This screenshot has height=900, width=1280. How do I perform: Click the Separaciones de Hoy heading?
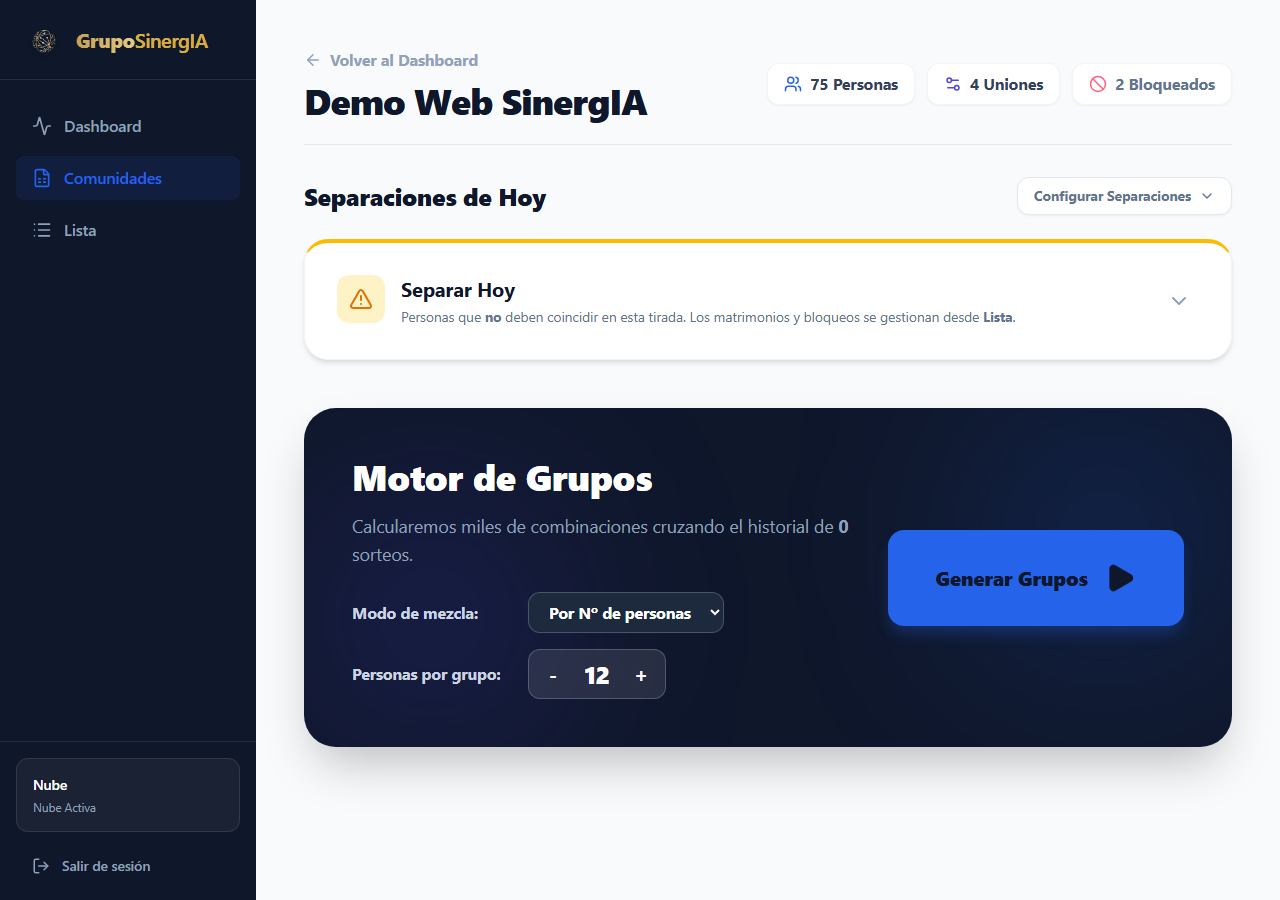click(x=425, y=198)
